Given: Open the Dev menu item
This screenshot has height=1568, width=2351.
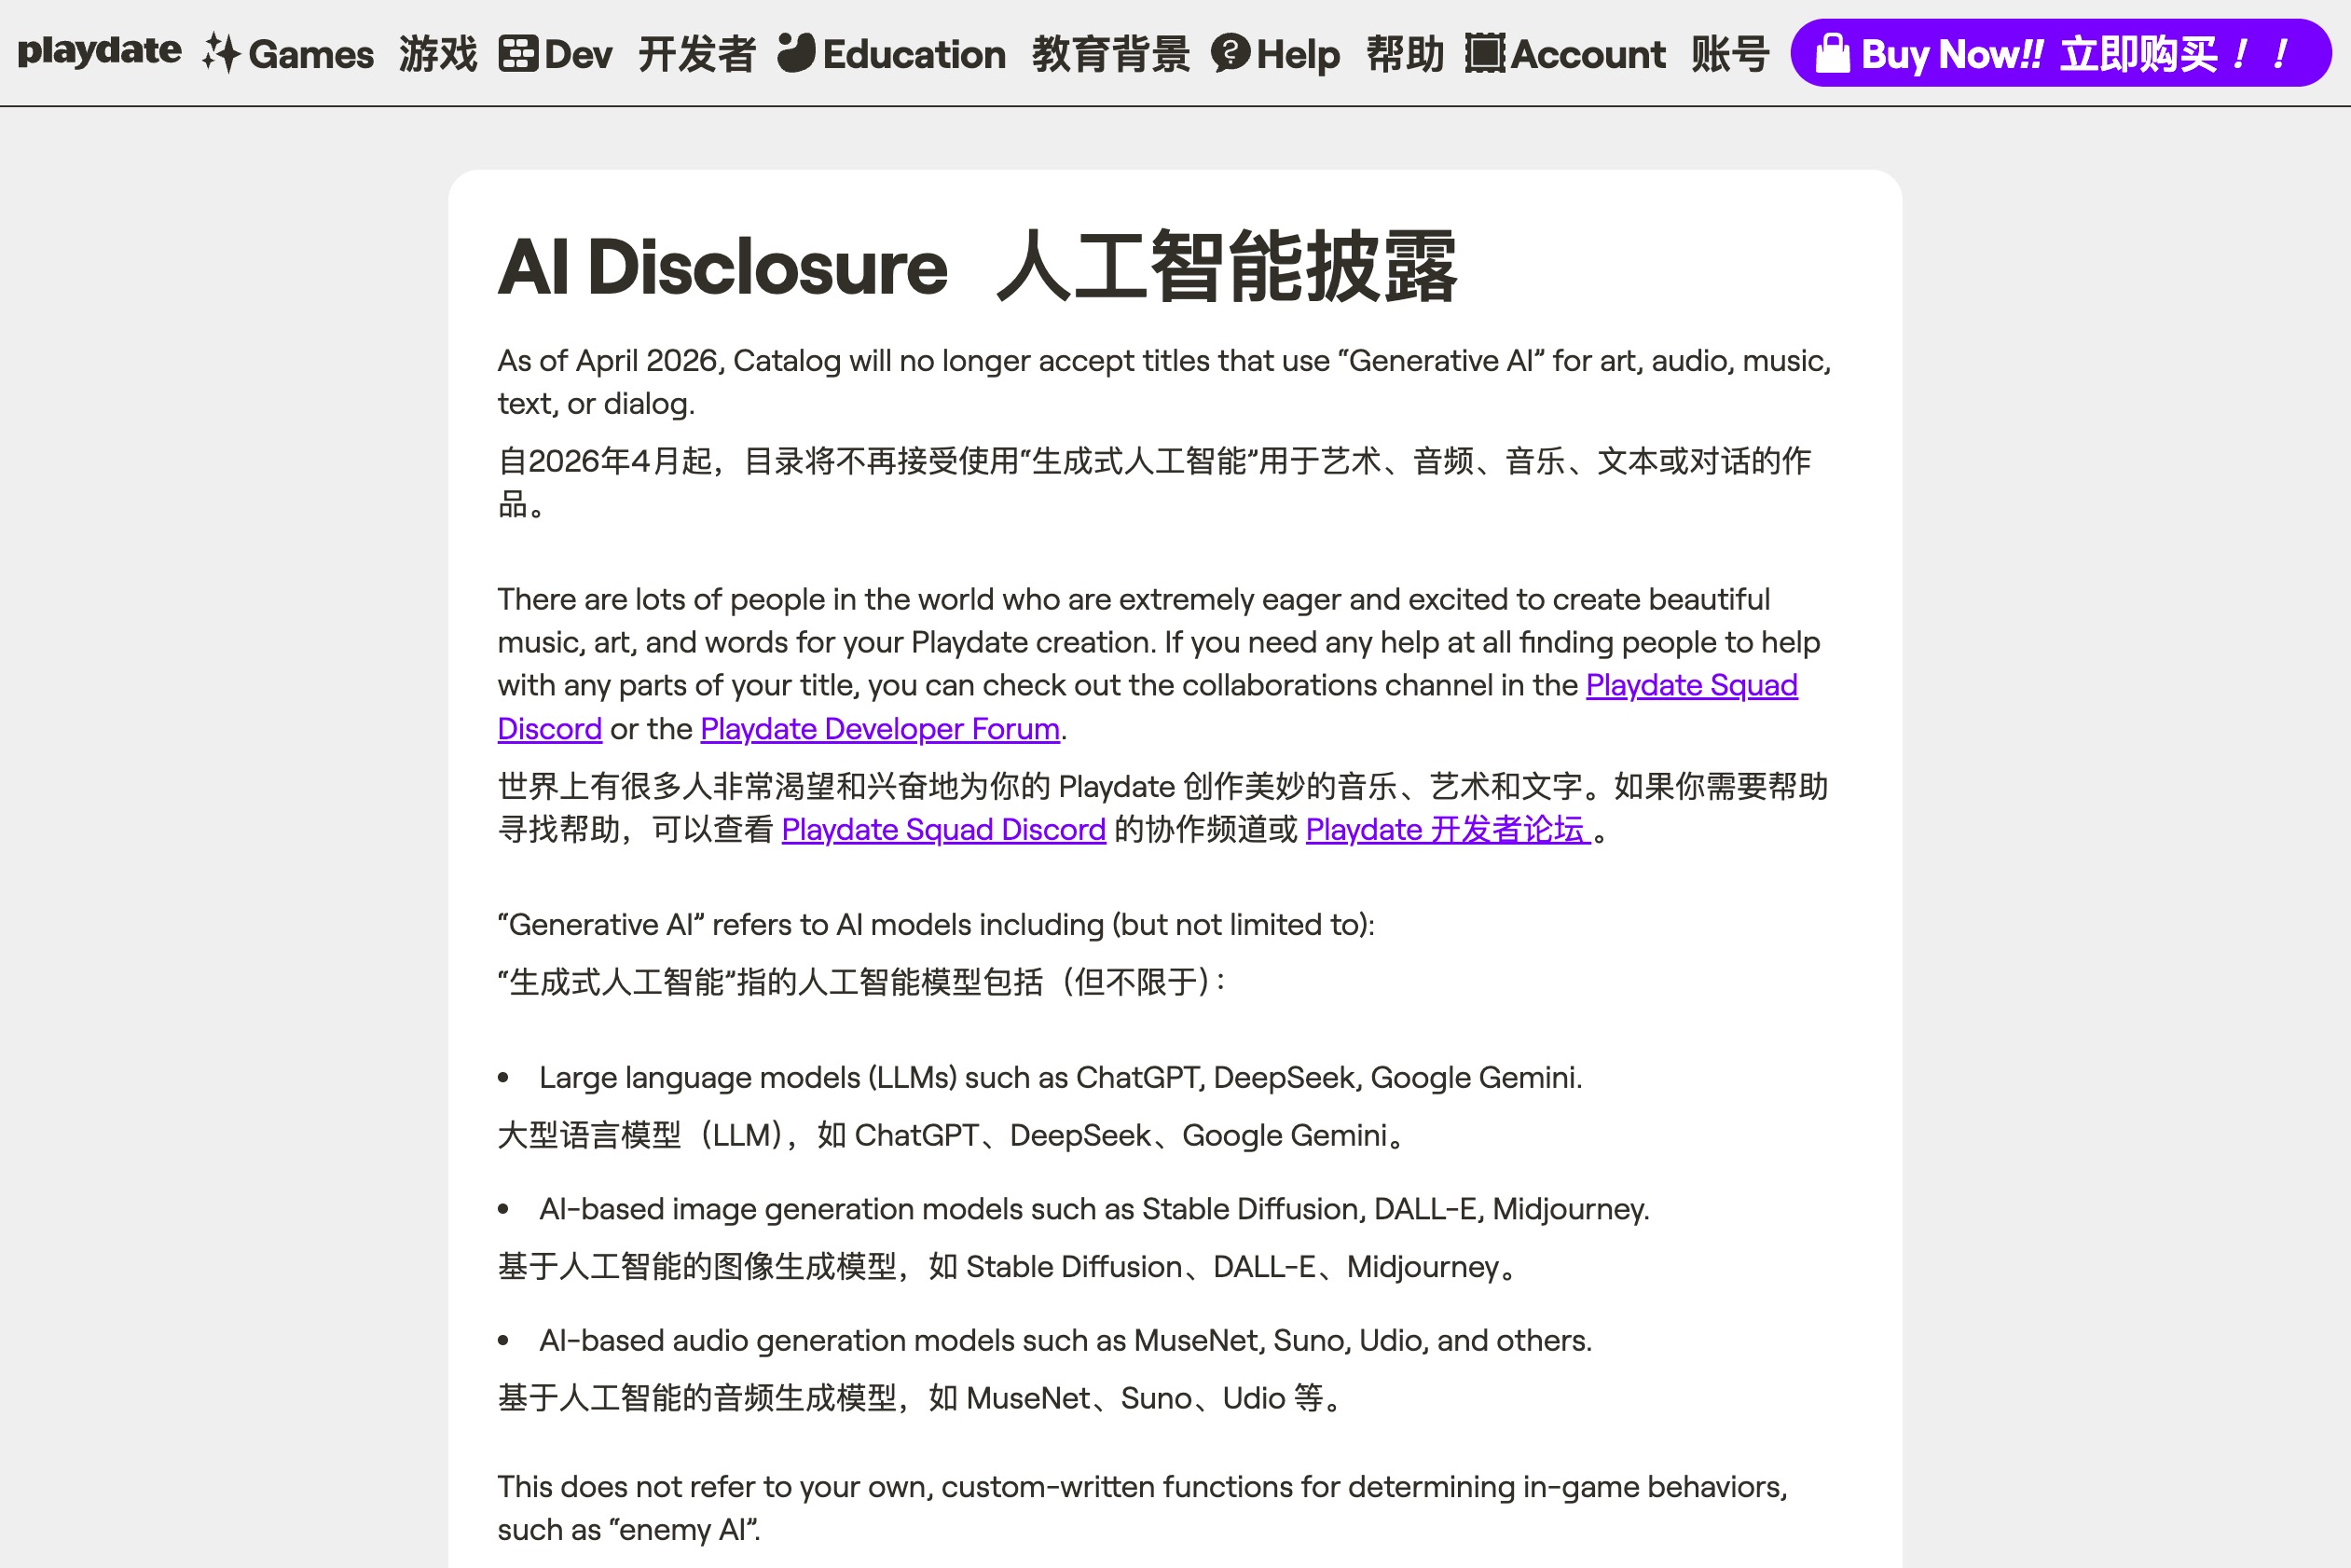Looking at the screenshot, I should (x=578, y=54).
